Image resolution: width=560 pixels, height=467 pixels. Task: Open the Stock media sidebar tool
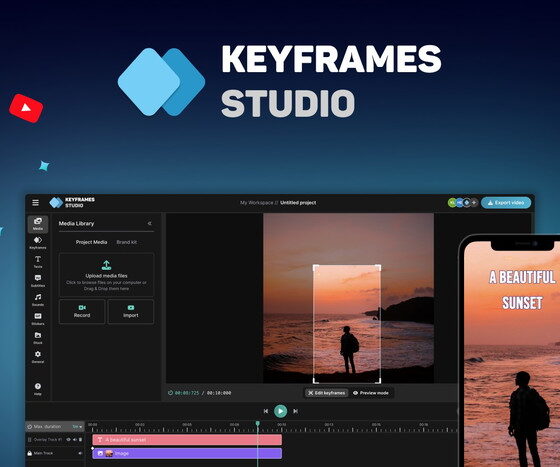[38, 338]
